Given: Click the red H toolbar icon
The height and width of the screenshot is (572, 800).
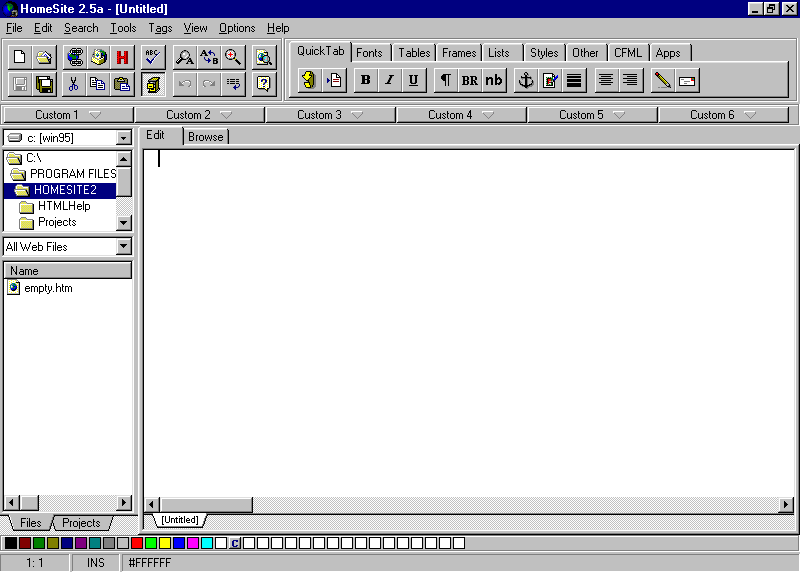Looking at the screenshot, I should (122, 57).
